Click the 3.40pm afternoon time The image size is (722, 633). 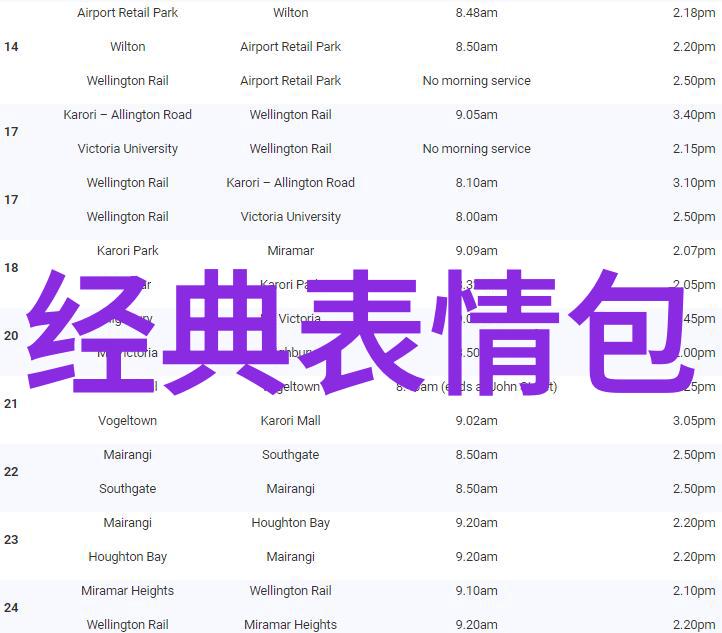pyautogui.click(x=694, y=115)
